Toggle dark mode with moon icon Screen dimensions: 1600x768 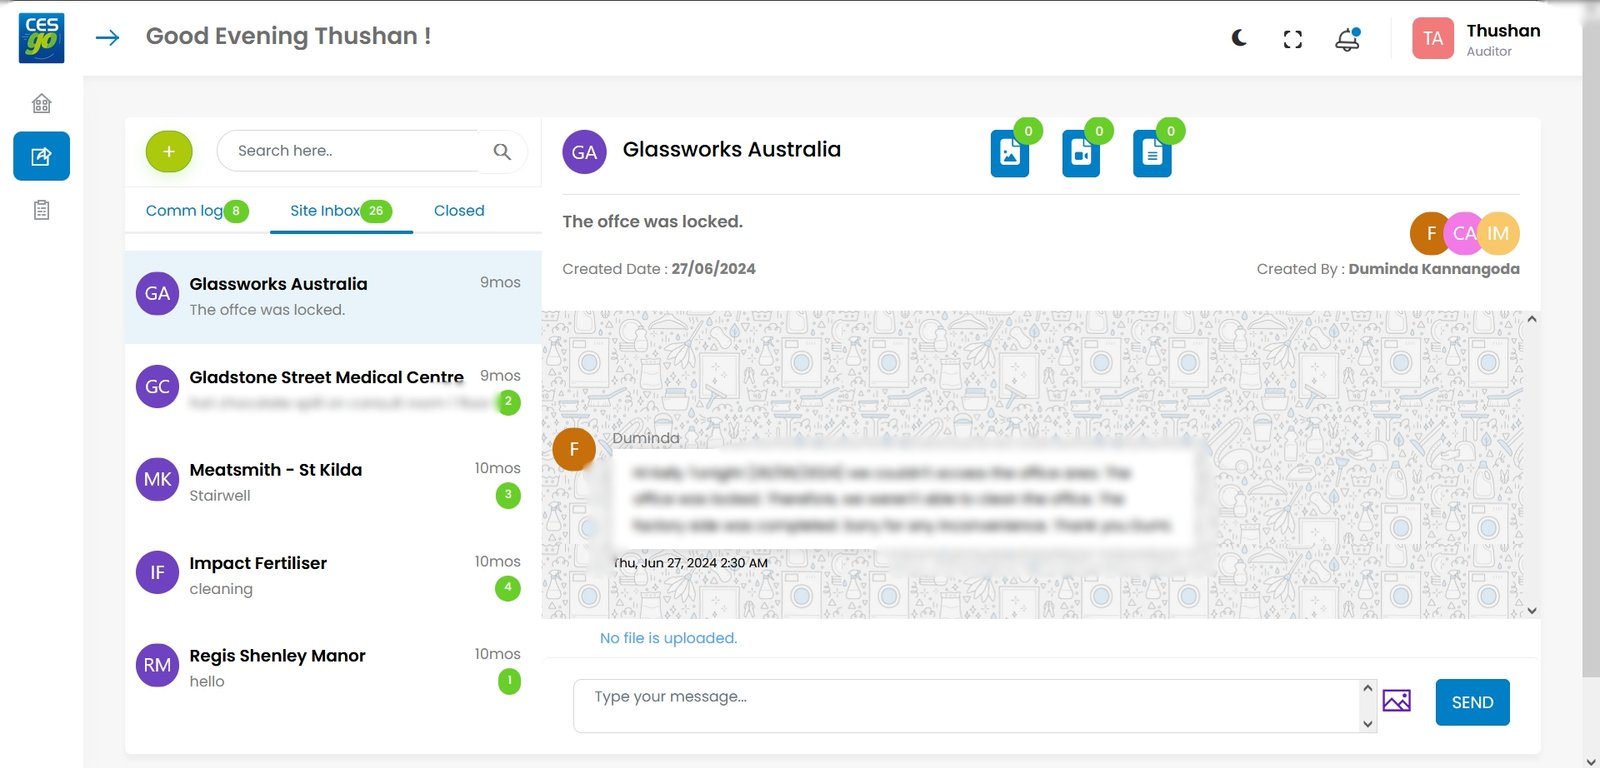(1239, 38)
